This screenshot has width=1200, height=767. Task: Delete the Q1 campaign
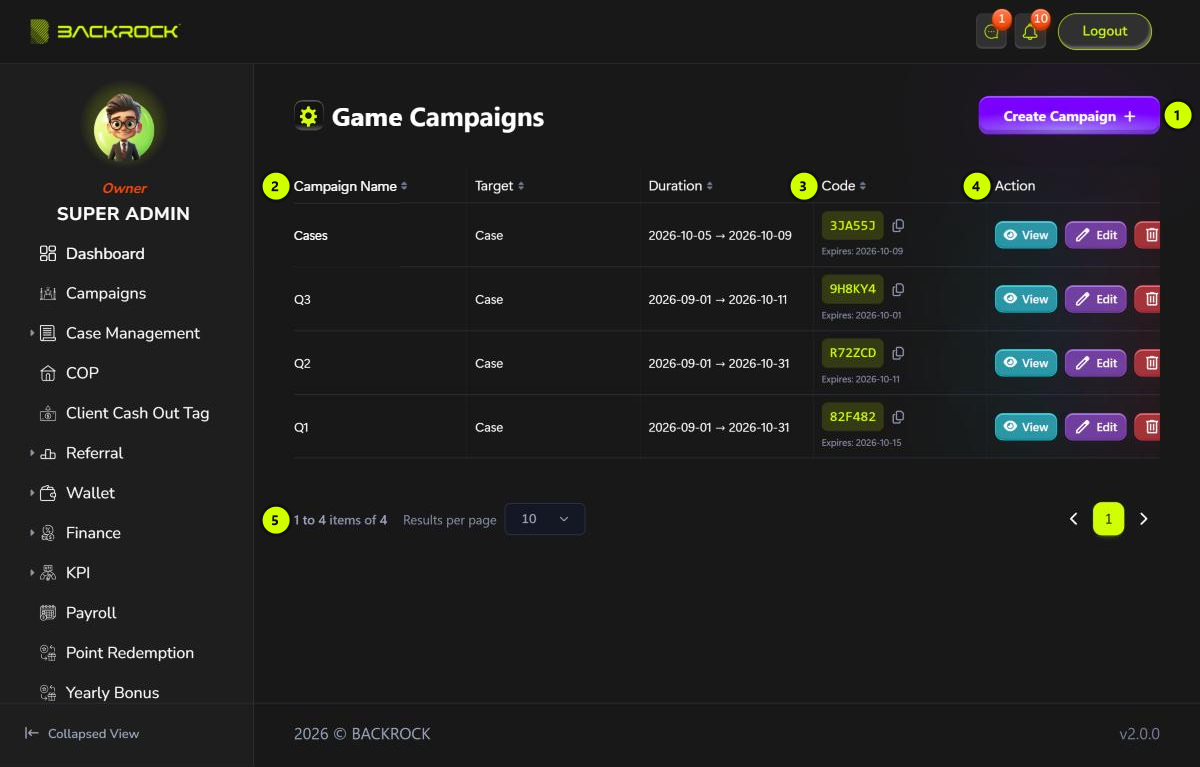tap(1148, 427)
